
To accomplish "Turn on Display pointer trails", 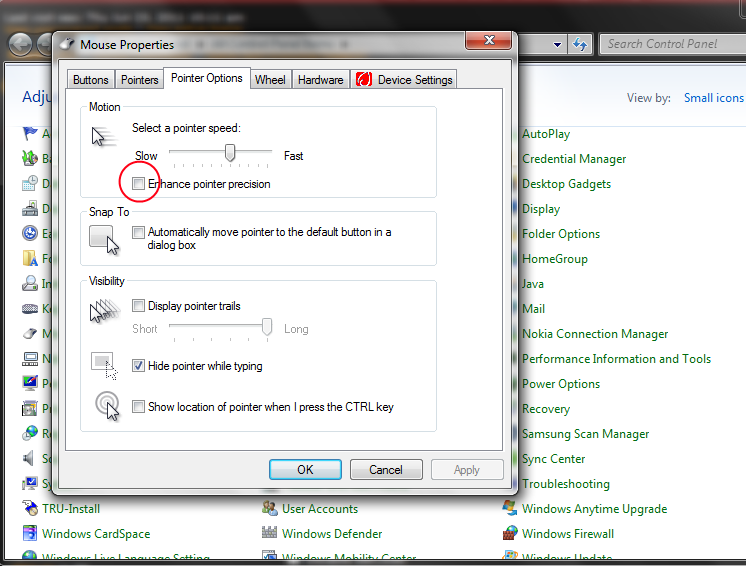I will tap(139, 306).
